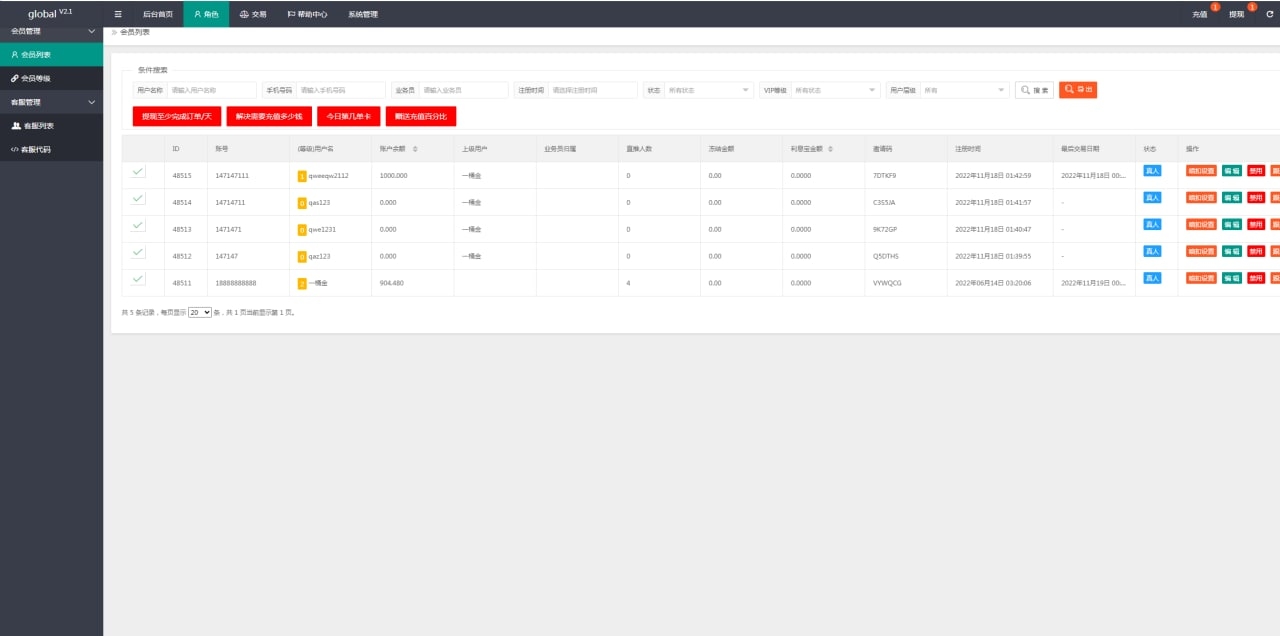Click the refresh icon in top bar

coord(1269,14)
